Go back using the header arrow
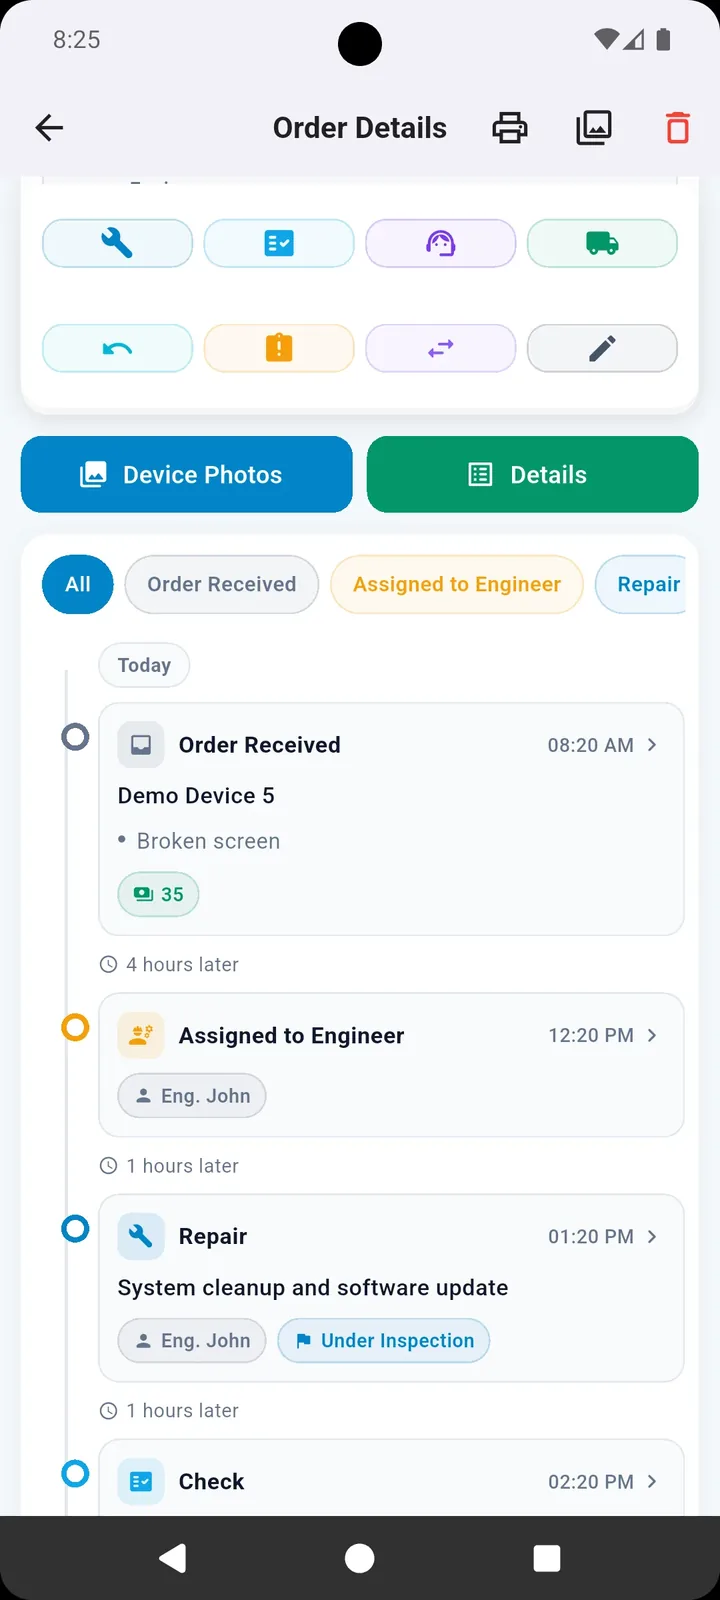The image size is (720, 1600). pos(49,128)
